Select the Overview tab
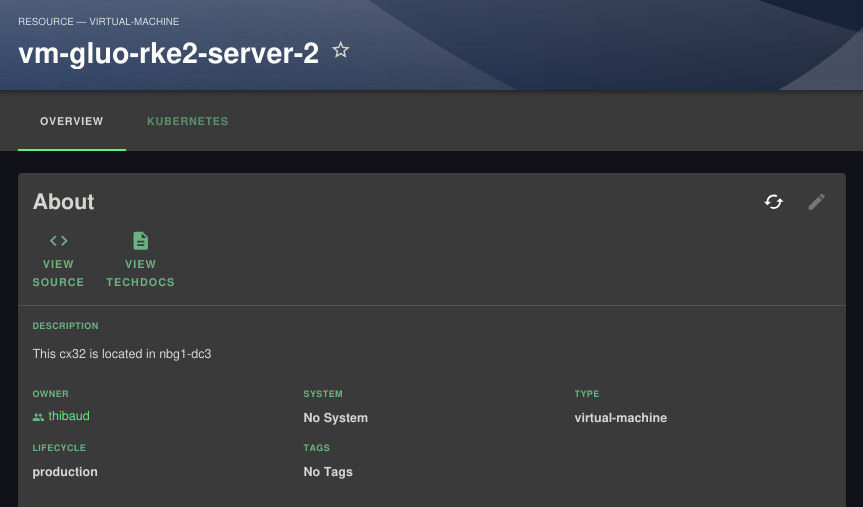This screenshot has height=507, width=863. (72, 122)
